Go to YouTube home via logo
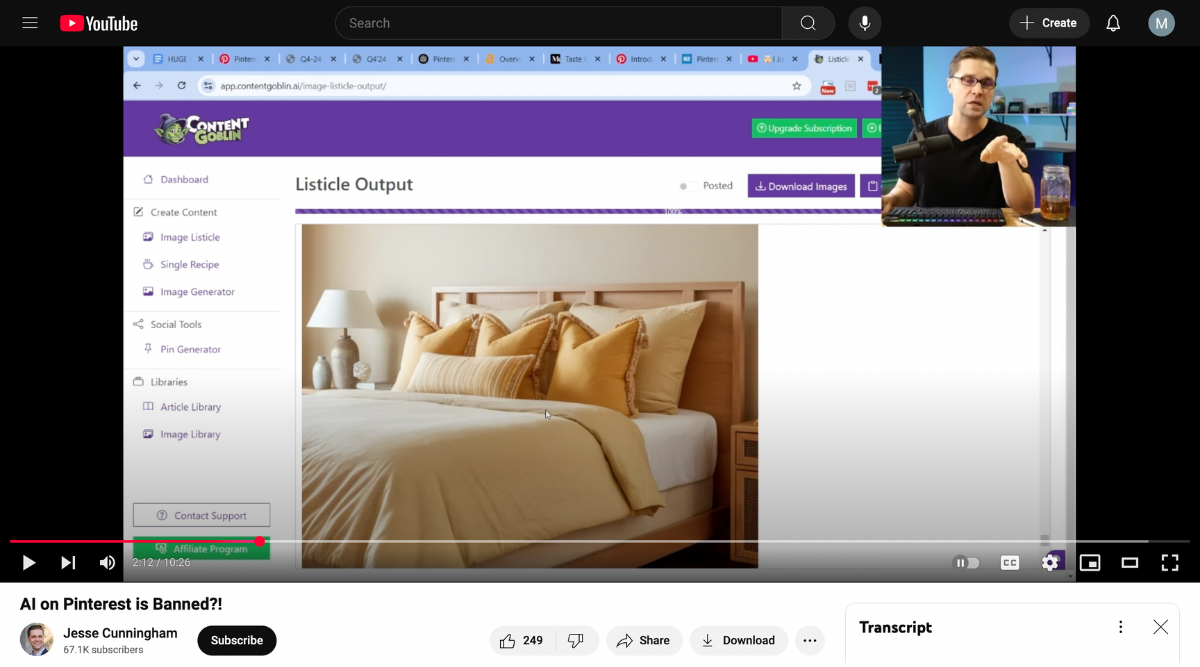1200x667 pixels. 99,23
